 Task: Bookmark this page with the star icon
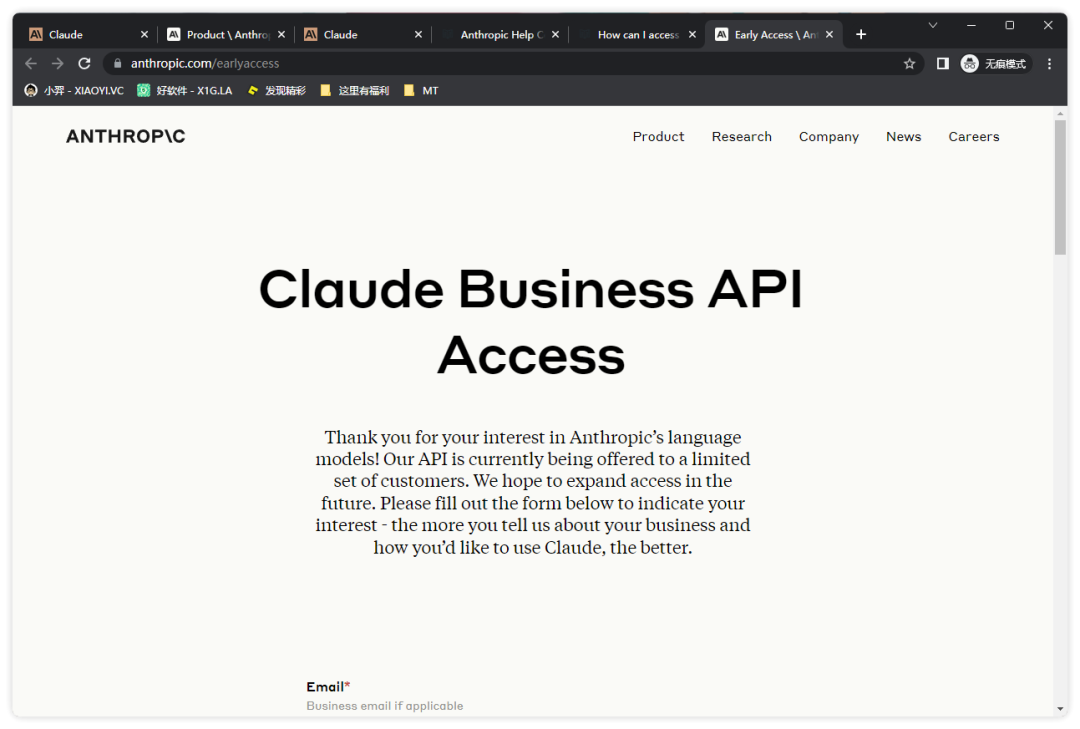coord(909,63)
